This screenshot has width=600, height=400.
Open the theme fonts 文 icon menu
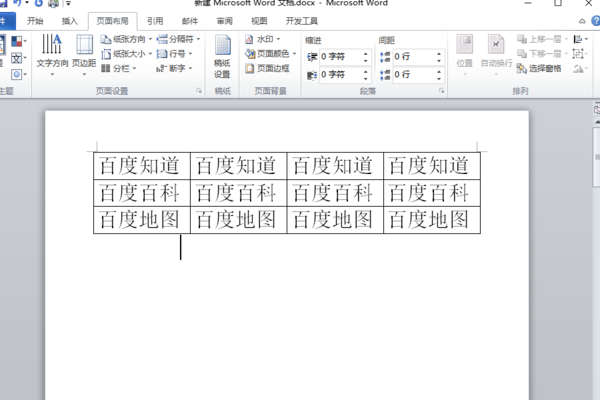pos(18,58)
